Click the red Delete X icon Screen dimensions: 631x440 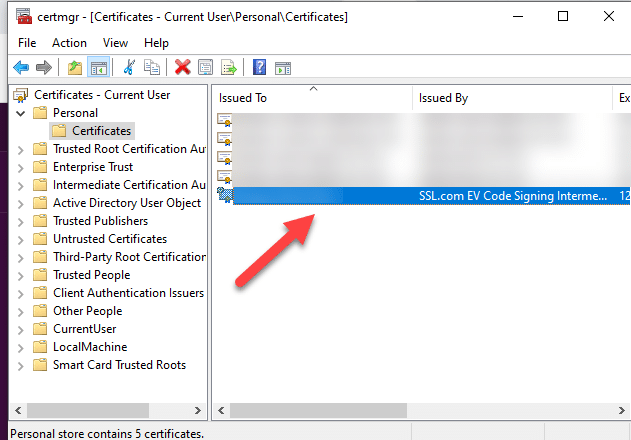182,68
